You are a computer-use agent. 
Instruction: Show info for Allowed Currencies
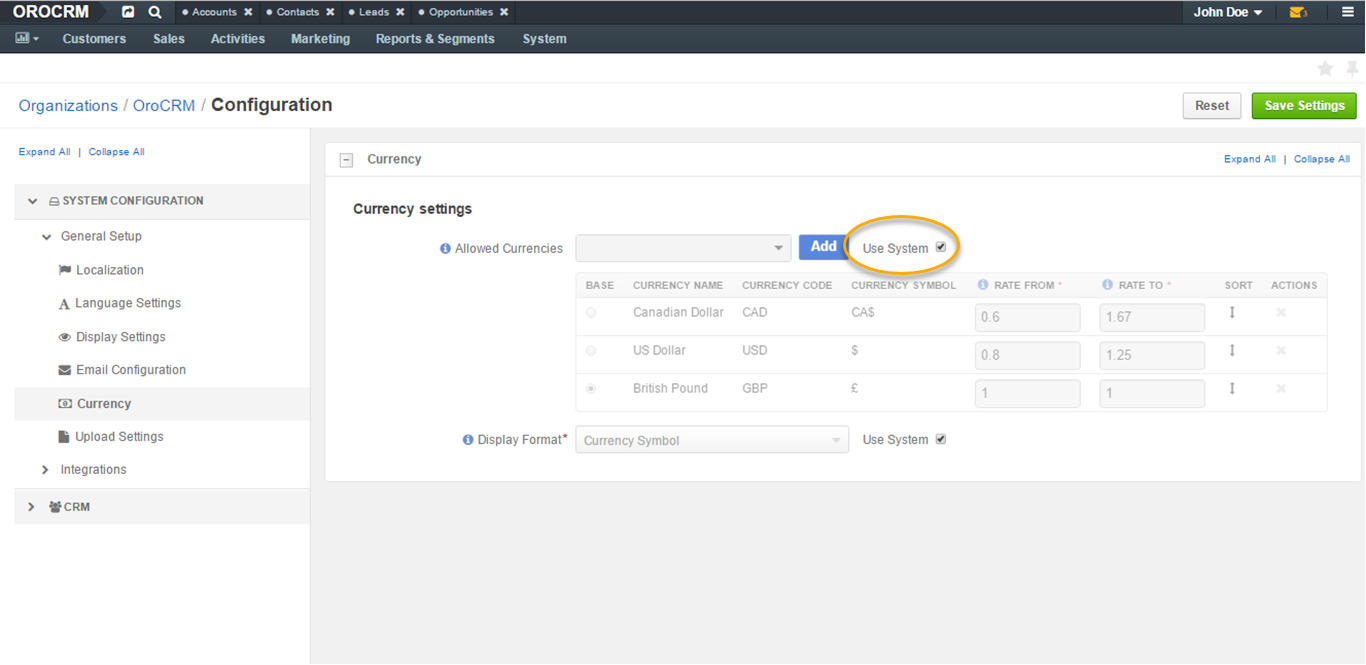click(x=446, y=249)
